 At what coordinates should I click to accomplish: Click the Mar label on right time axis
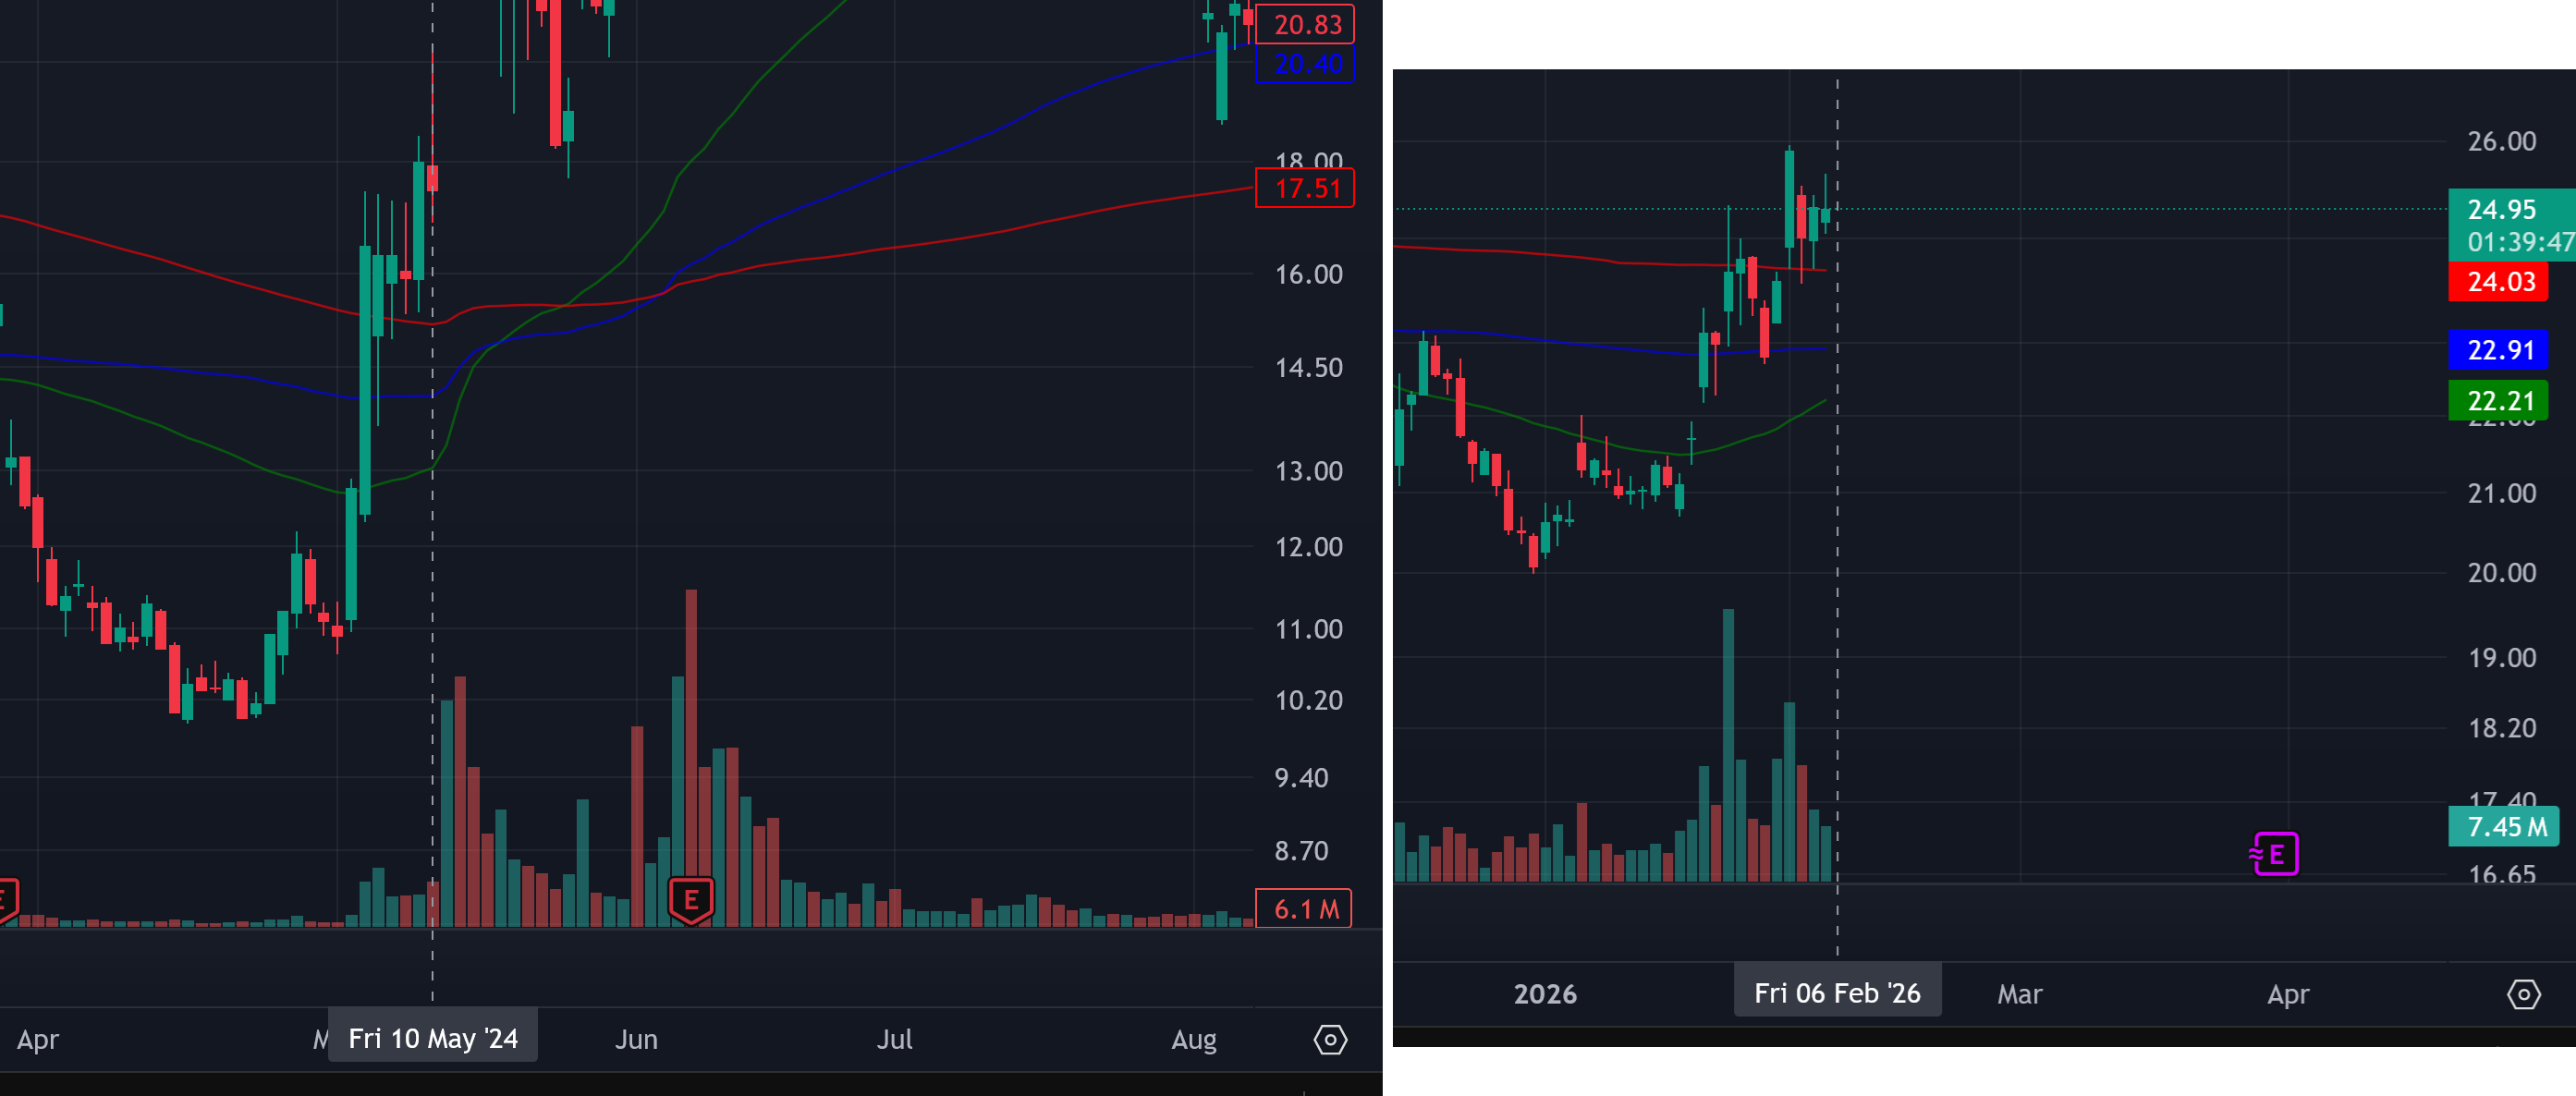2019,994
